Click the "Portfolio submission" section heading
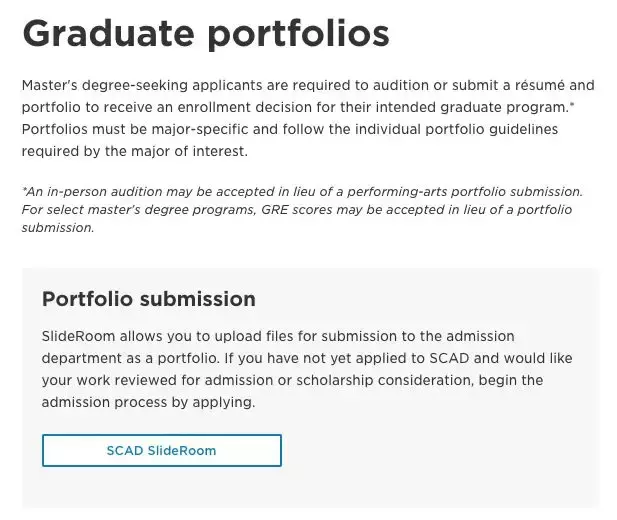Image resolution: width=617 pixels, height=520 pixels. click(x=148, y=299)
